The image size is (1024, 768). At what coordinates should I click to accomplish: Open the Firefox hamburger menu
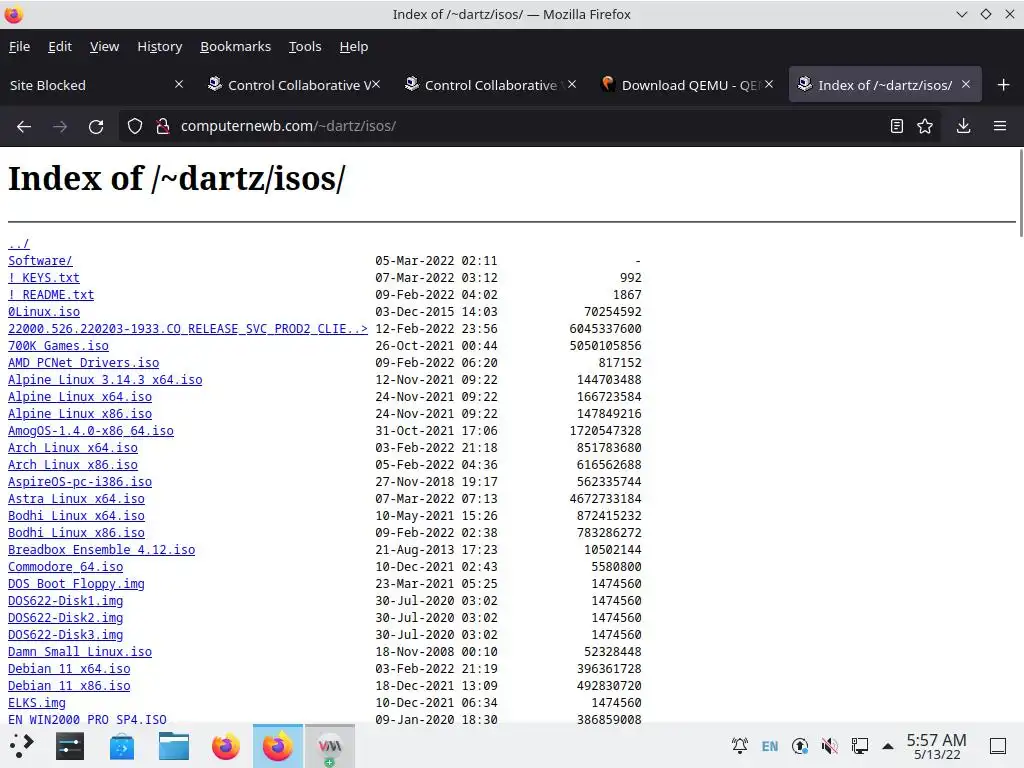click(x=1000, y=126)
